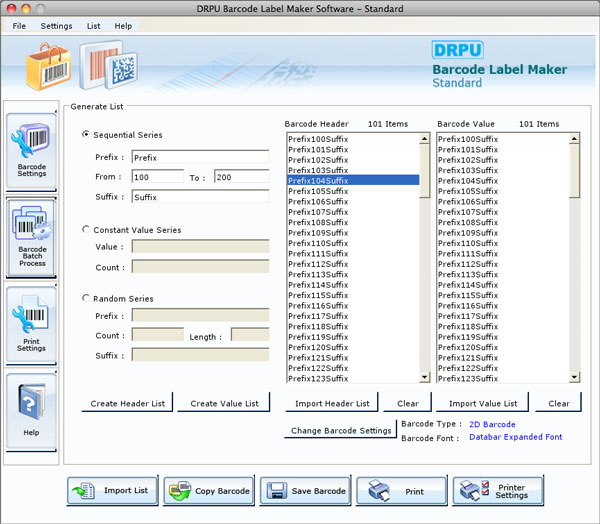
Task: Click Barcode Value scrollbar down arrow
Action: [574, 377]
